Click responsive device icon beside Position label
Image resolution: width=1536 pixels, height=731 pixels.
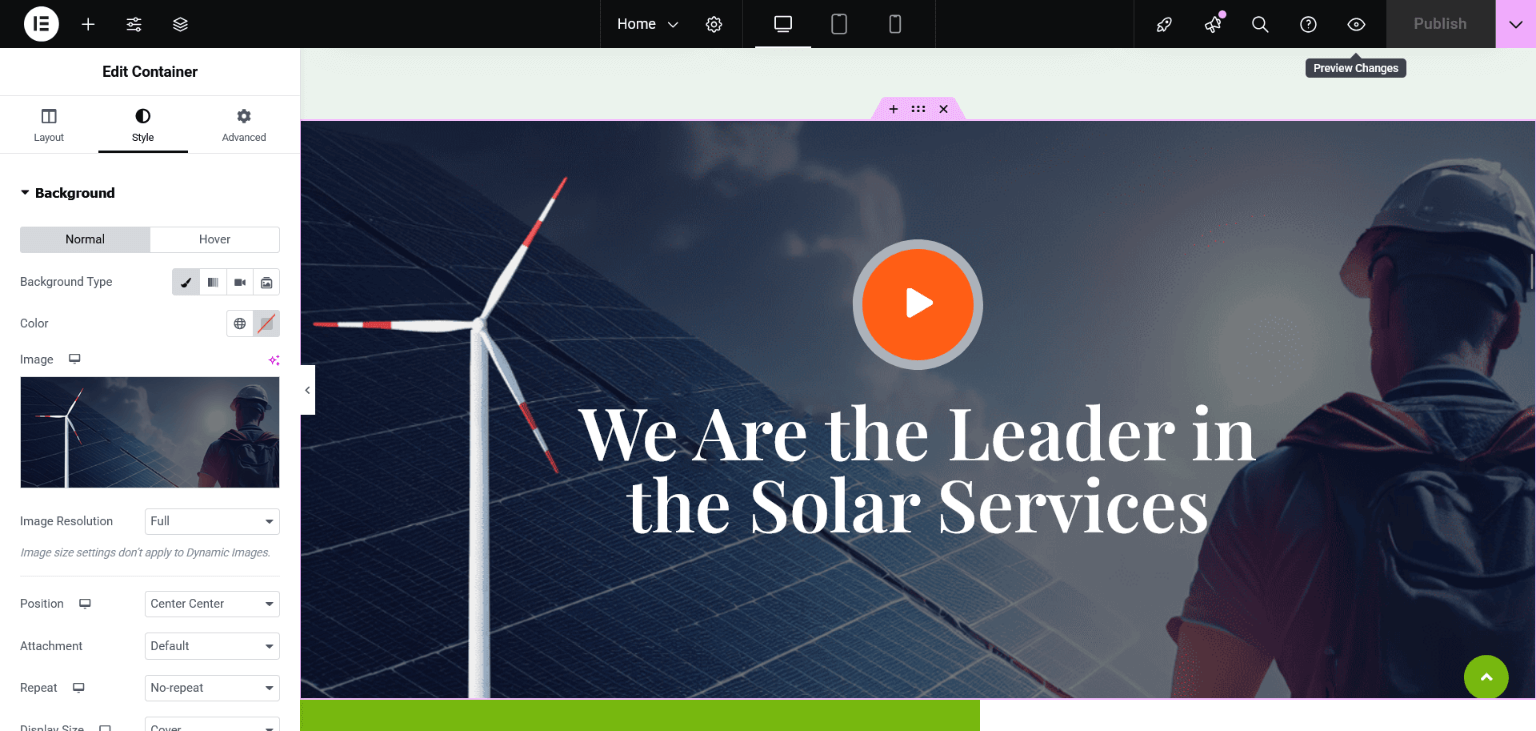click(85, 604)
